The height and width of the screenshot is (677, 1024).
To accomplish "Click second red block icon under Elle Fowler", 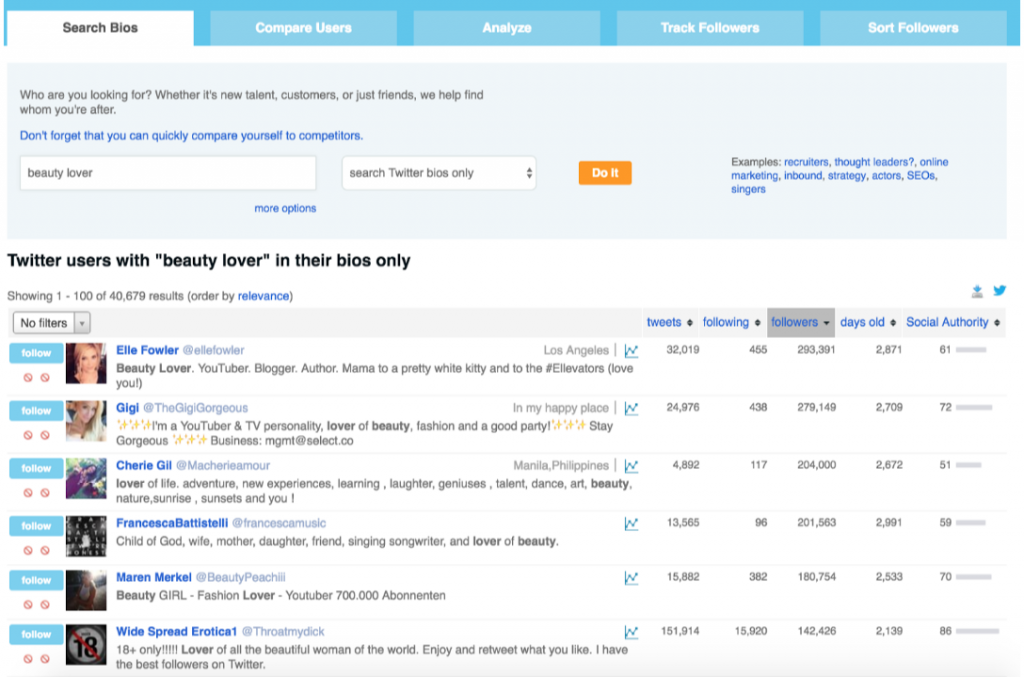I will tap(45, 377).
